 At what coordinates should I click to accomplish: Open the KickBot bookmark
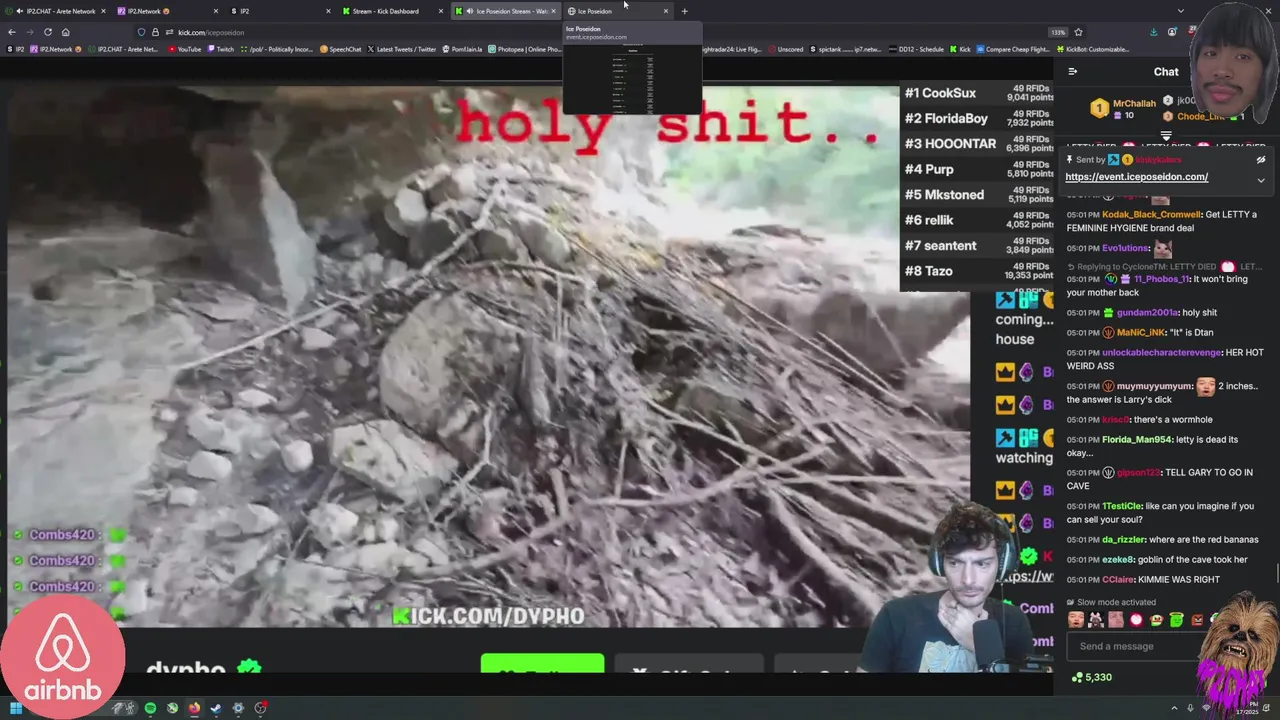coord(1093,49)
